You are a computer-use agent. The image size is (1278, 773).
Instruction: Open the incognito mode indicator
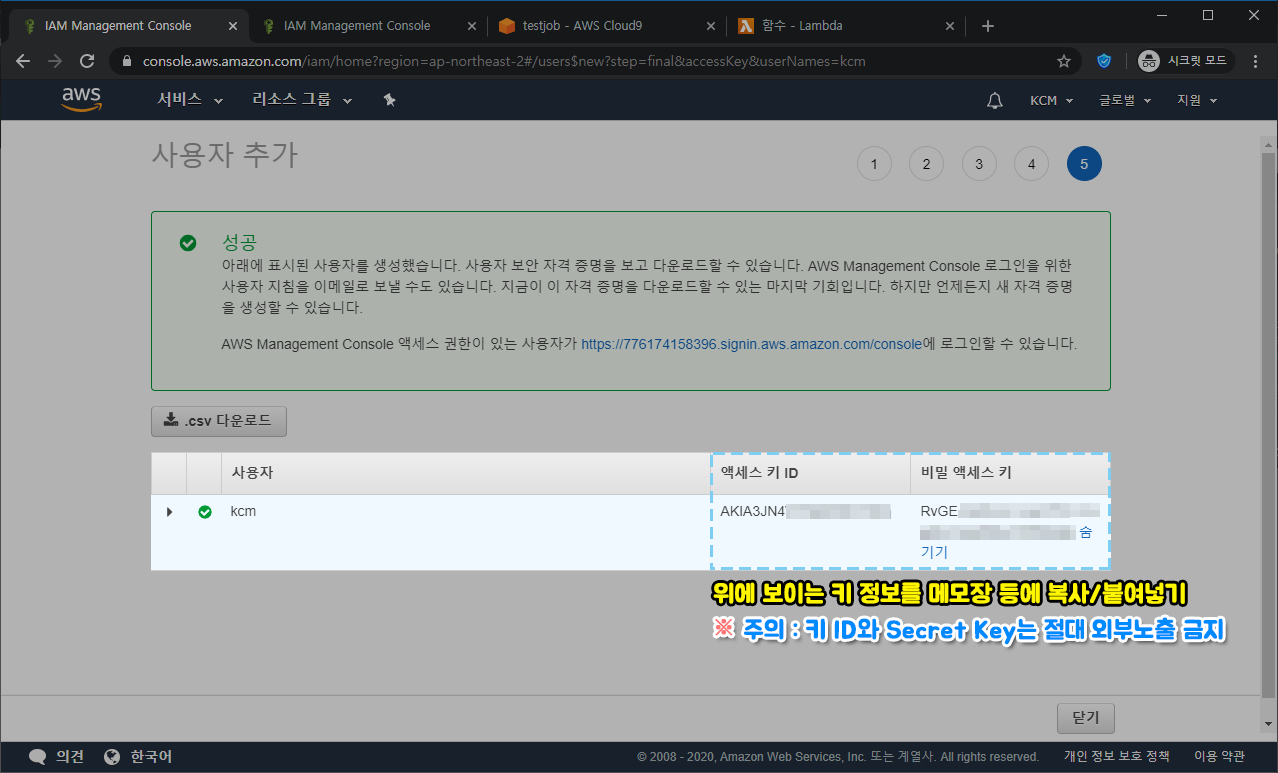[x=1186, y=61]
